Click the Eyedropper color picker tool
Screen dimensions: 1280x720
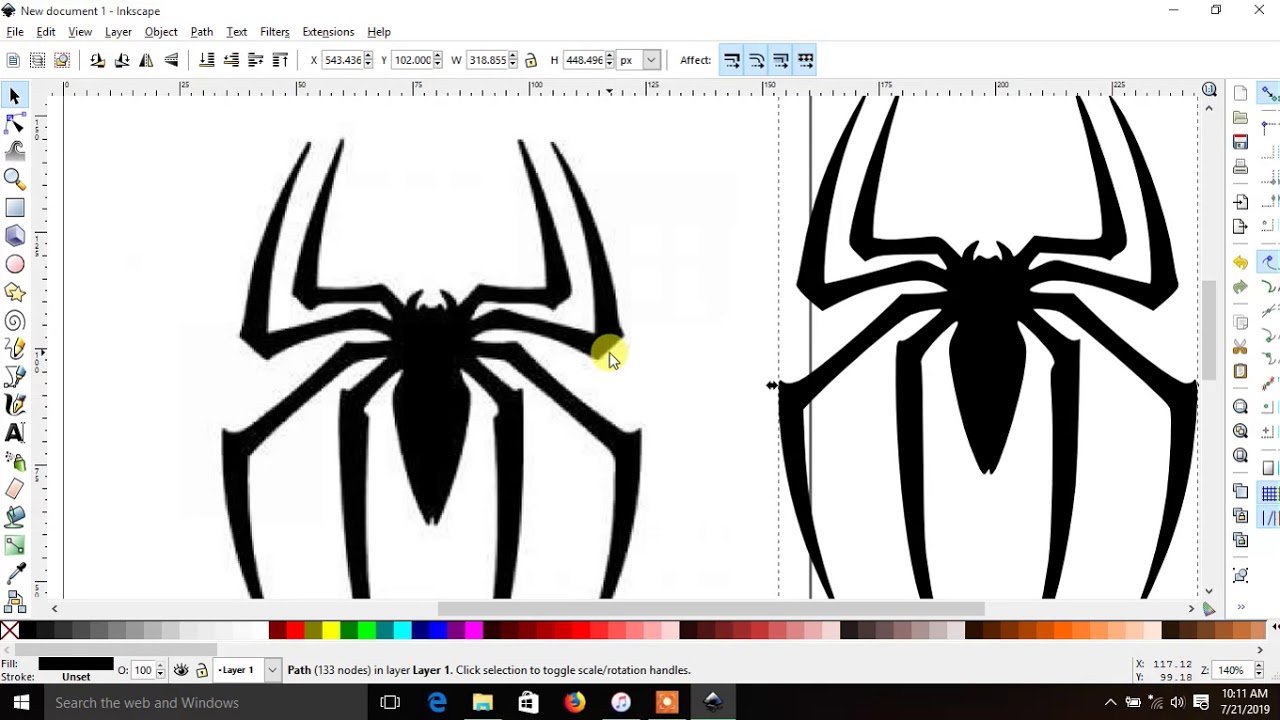(x=15, y=573)
